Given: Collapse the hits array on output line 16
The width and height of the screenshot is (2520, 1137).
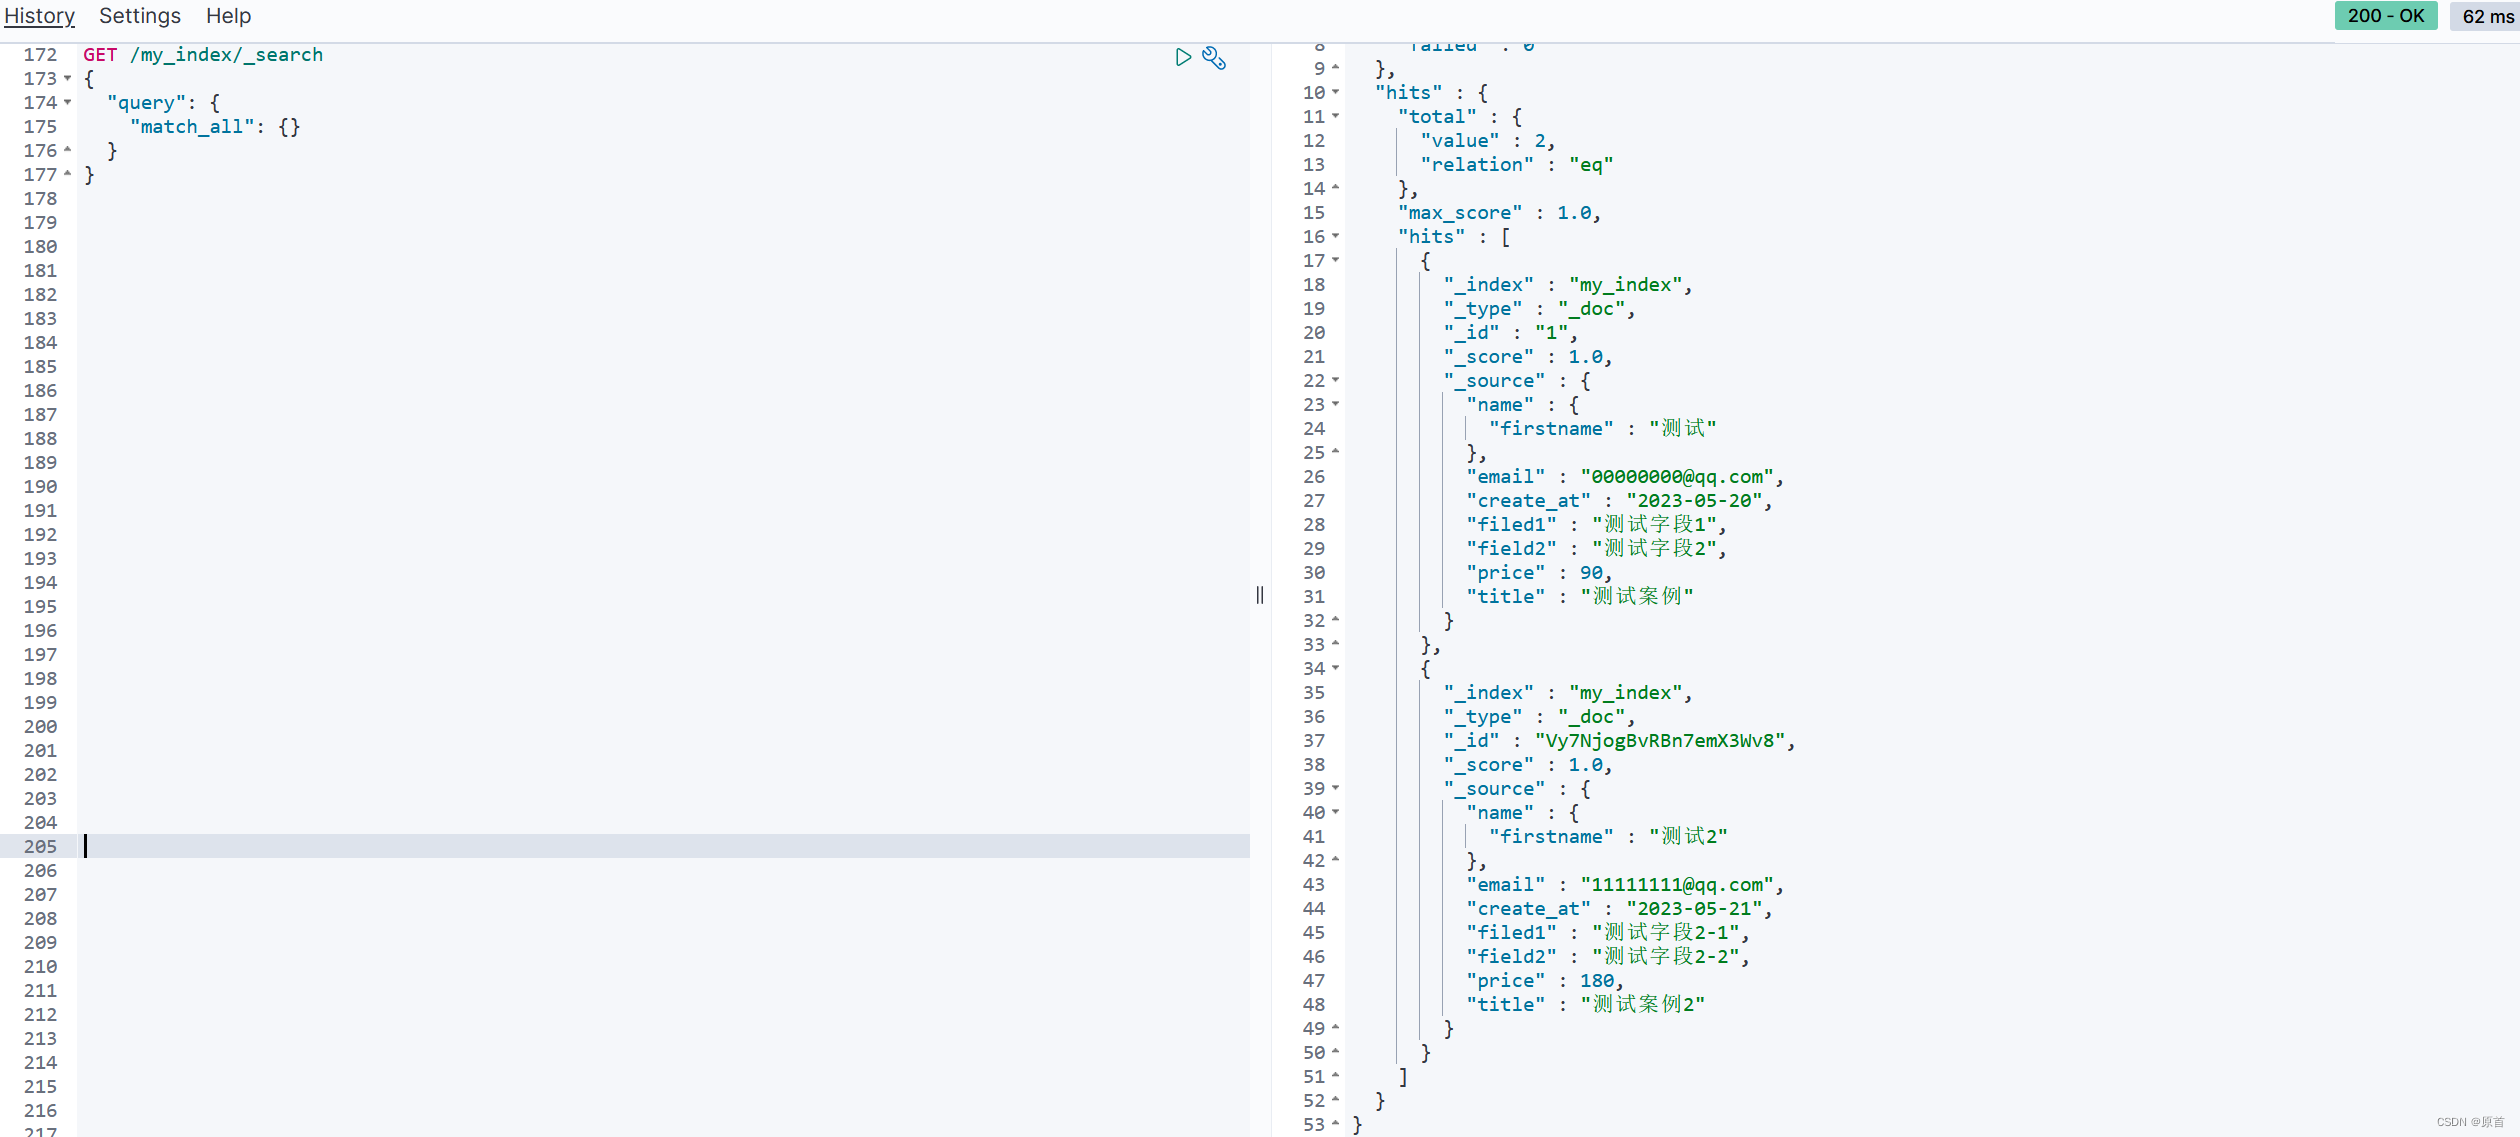Looking at the screenshot, I should 1336,236.
